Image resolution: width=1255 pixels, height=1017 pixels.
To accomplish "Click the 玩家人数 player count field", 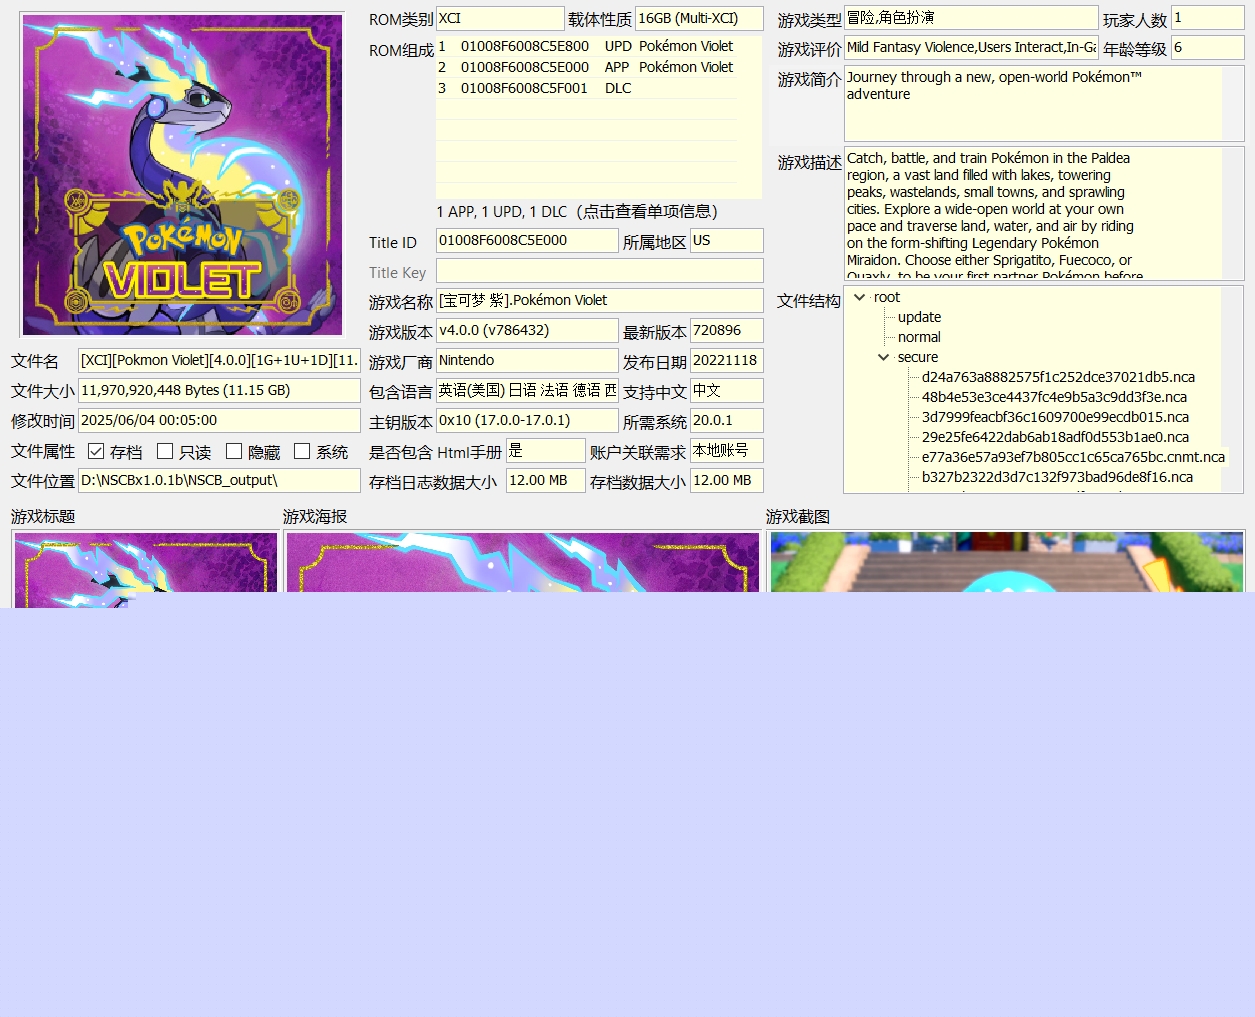I will [x=1208, y=18].
